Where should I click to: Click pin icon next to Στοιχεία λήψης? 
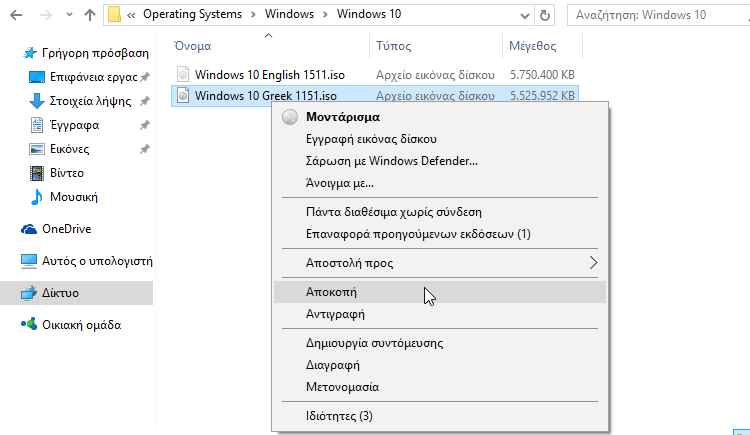pyautogui.click(x=144, y=101)
